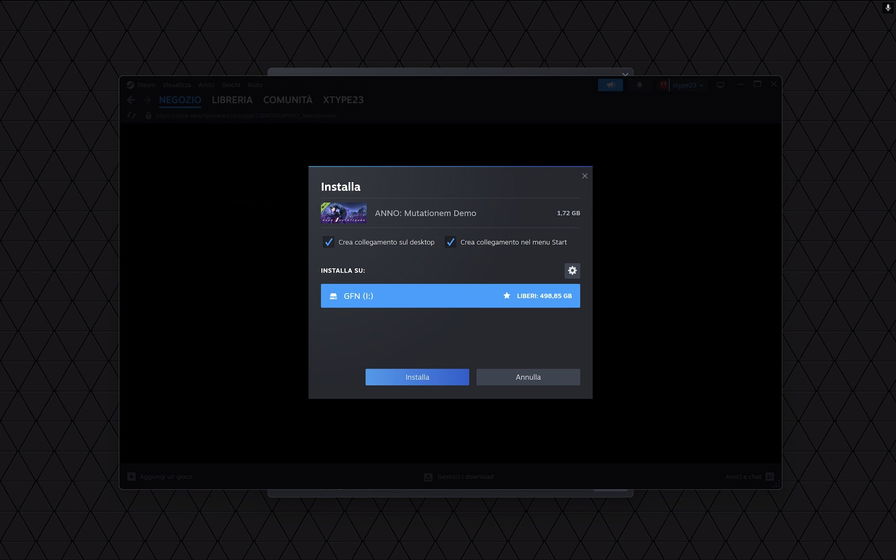Click the GFN drive icon
The image size is (896, 560).
(x=334, y=296)
